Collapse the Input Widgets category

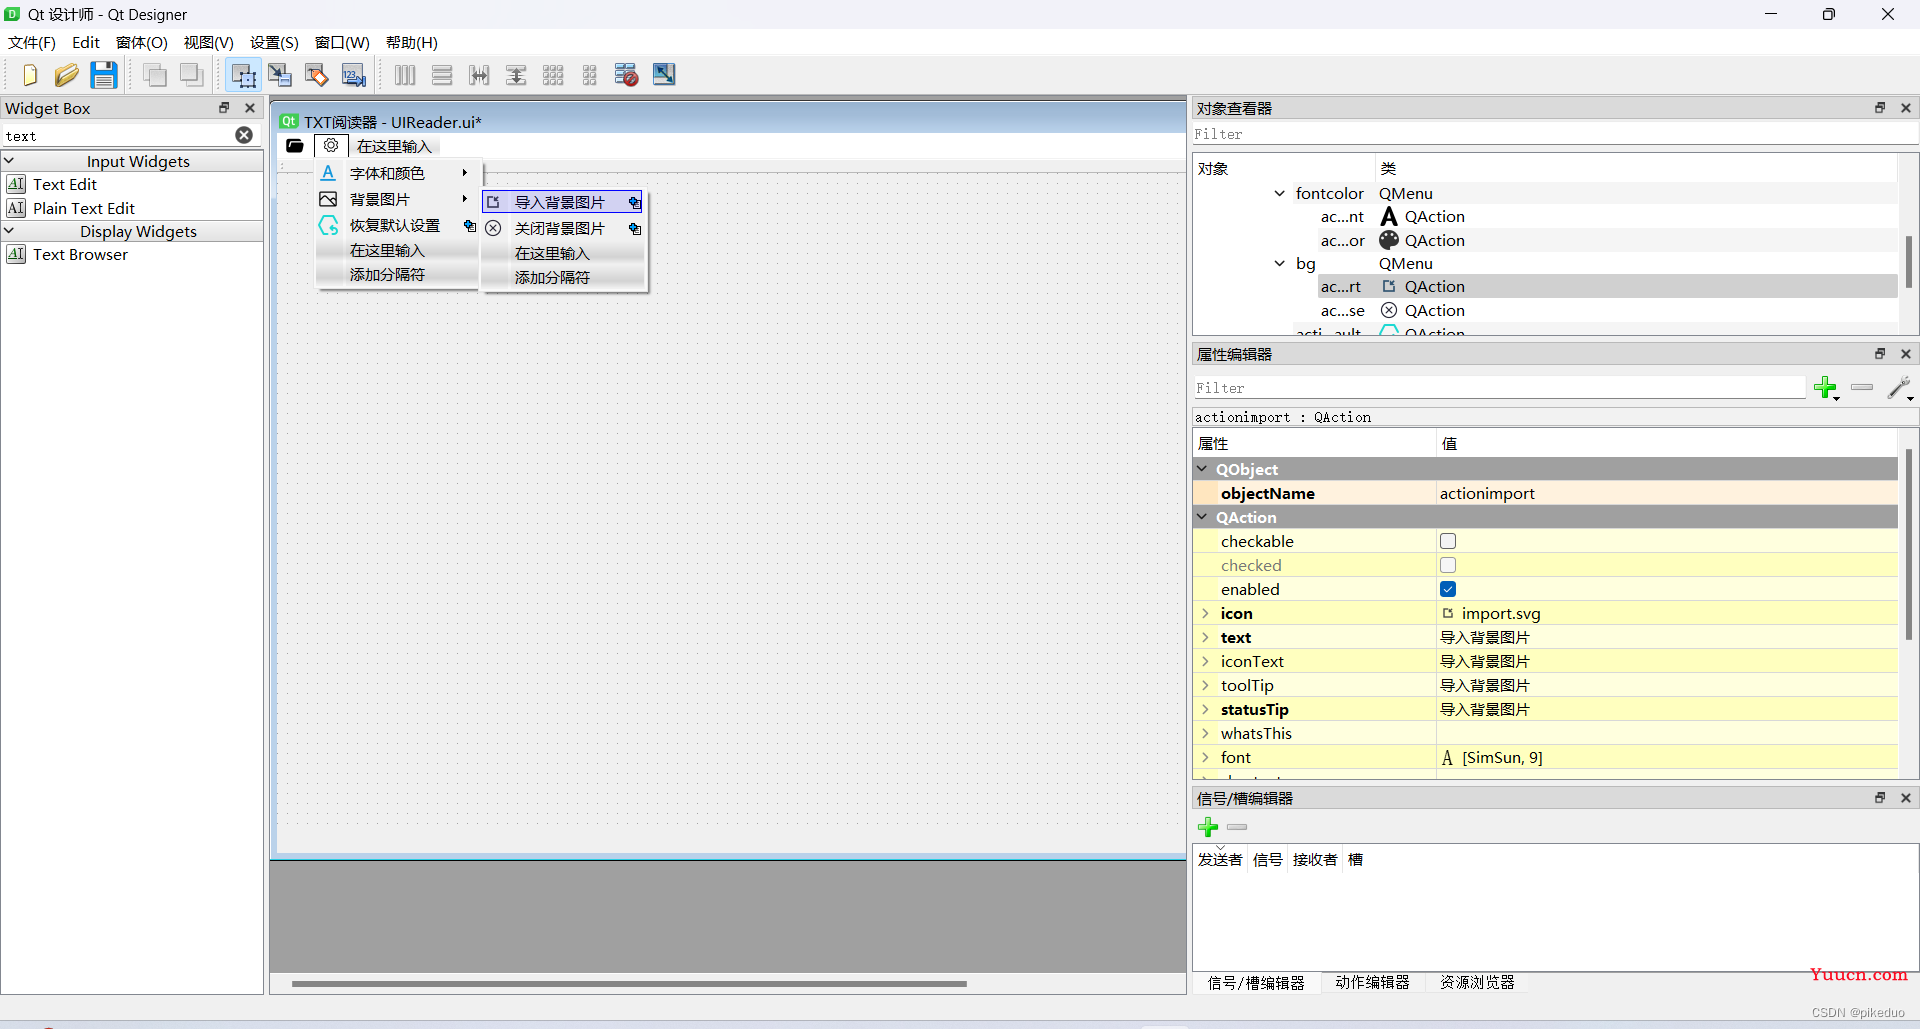(10, 161)
